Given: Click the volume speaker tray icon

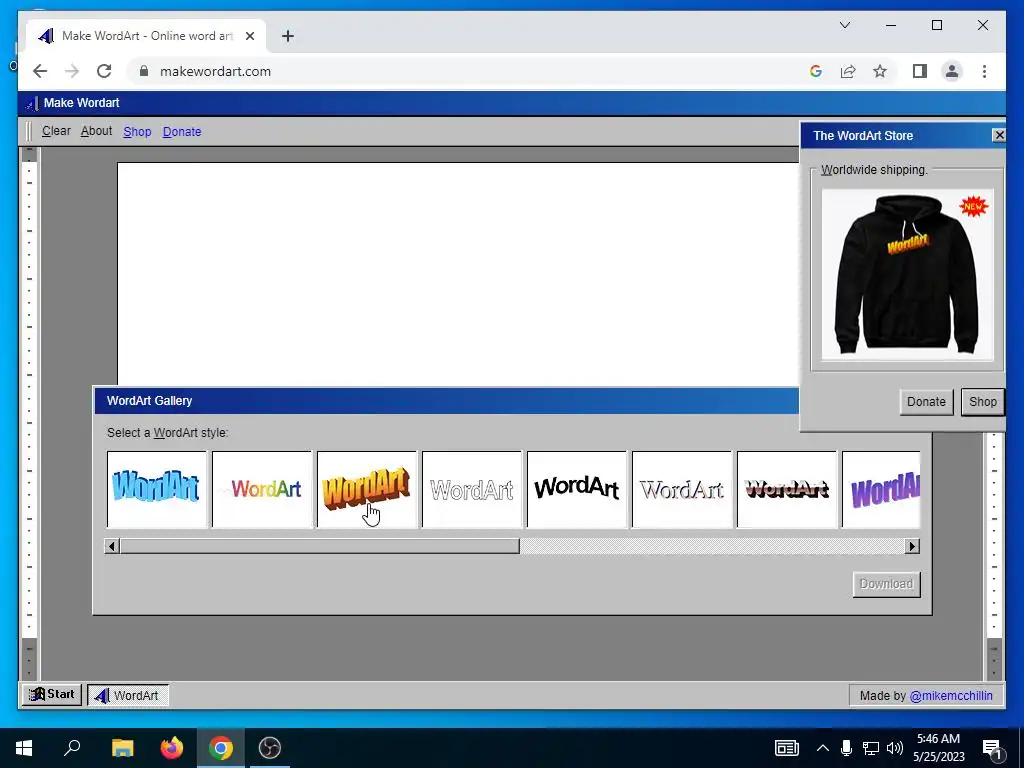Looking at the screenshot, I should coord(895,748).
